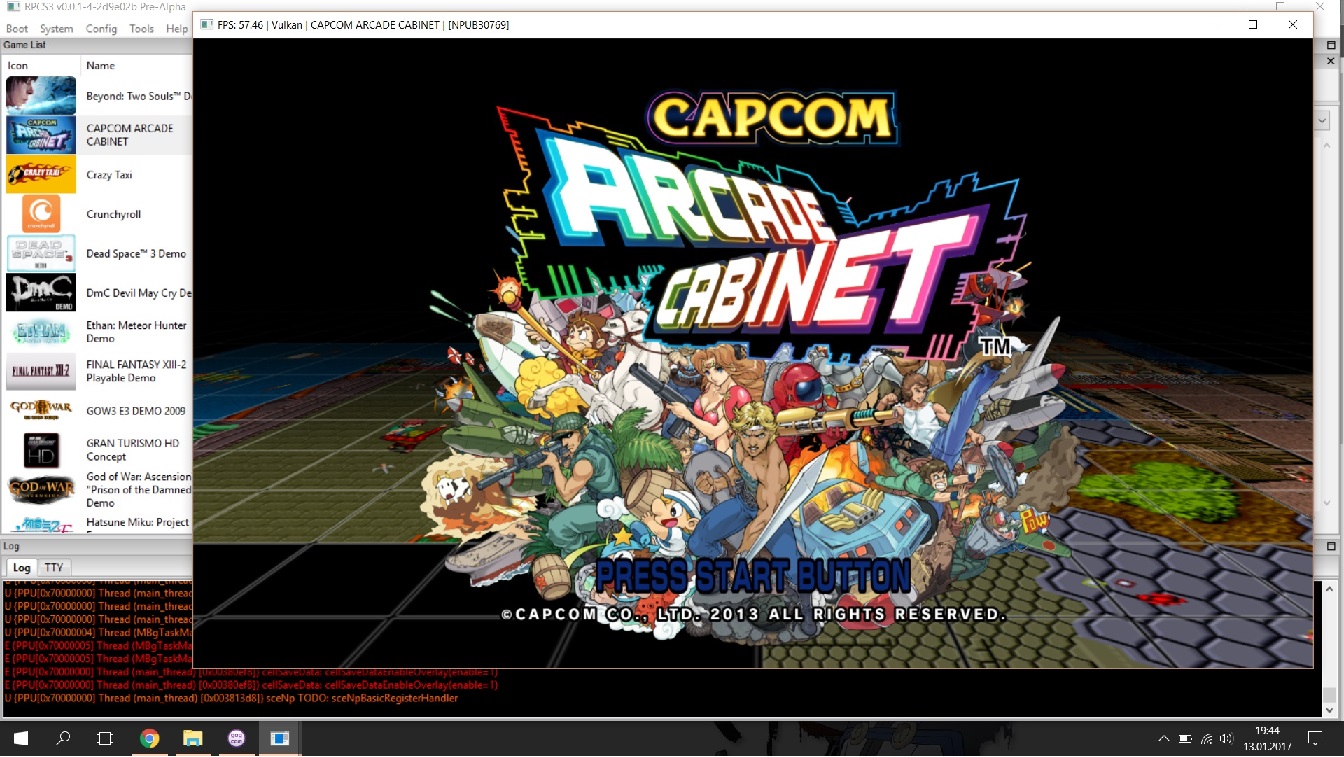Screen dimensions: 1344x757
Task: Switch to the TTY tab
Action: [53, 567]
